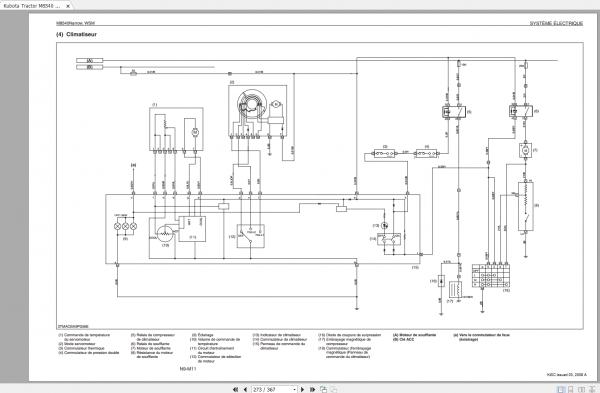
Task: Click the '(13) Indicateur de climatiseur' legend entry
Action: tap(277, 335)
